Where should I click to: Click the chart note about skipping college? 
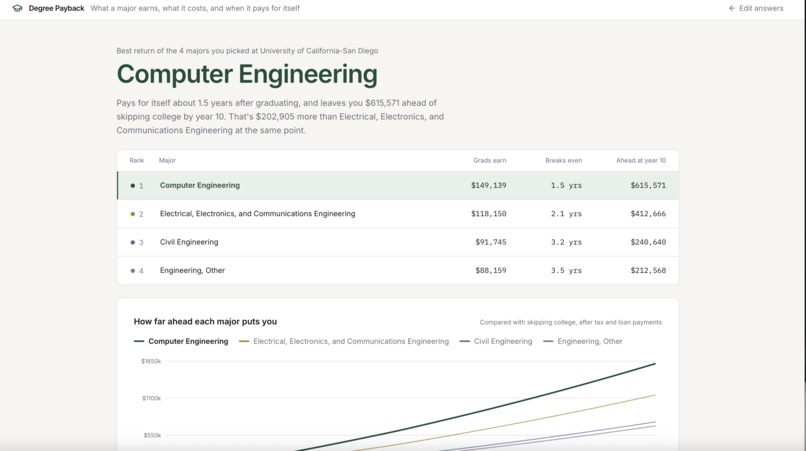point(571,322)
